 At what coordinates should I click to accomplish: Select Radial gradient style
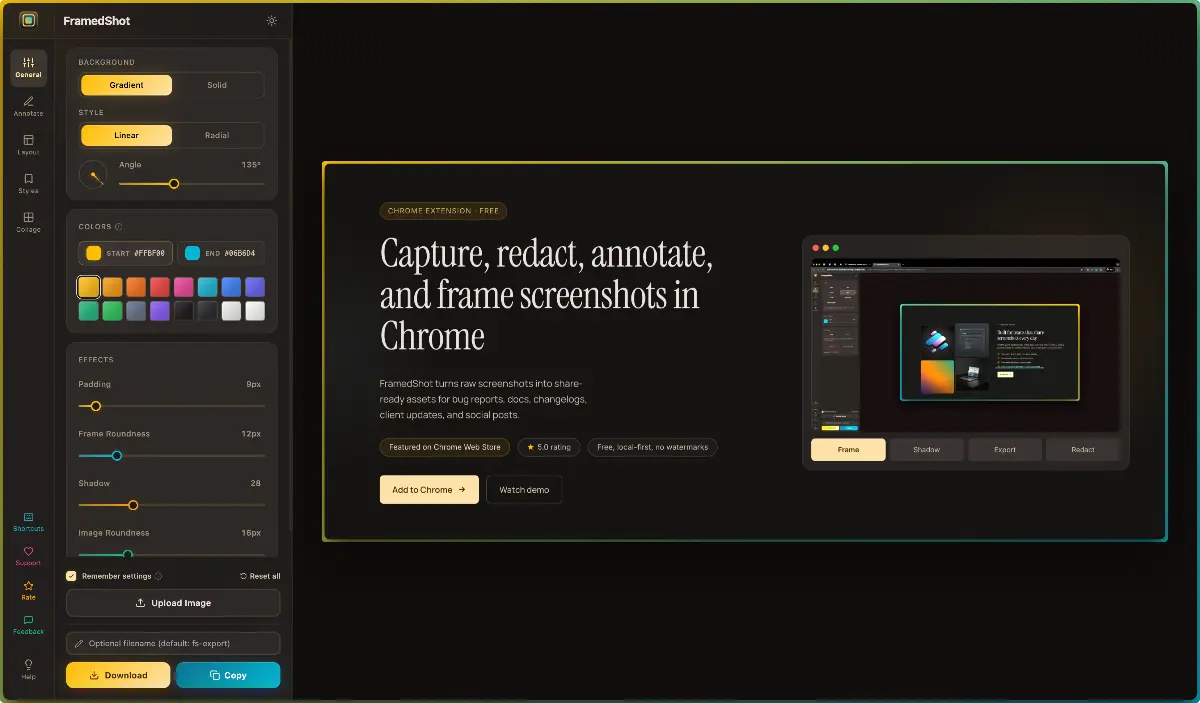[218, 134]
